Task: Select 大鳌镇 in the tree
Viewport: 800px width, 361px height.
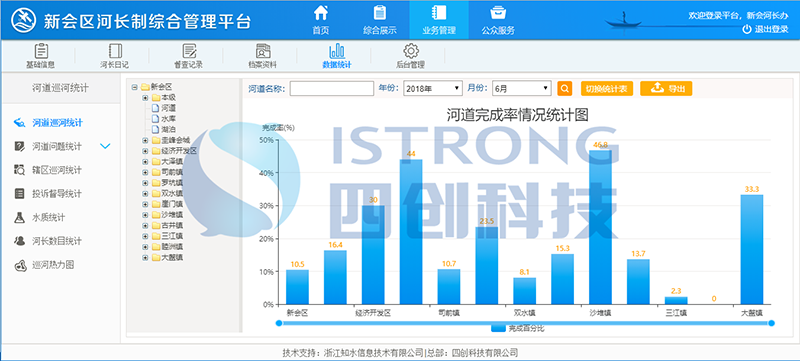Action: coord(172,257)
